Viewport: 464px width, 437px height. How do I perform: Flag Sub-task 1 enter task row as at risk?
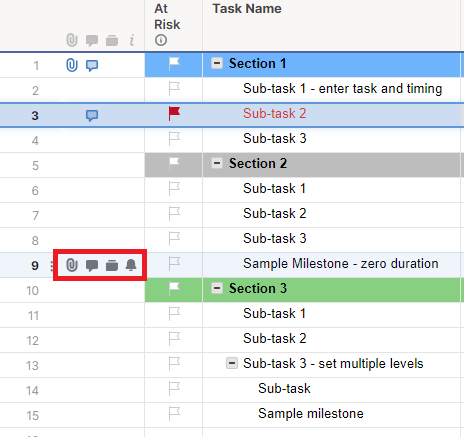tap(174, 89)
